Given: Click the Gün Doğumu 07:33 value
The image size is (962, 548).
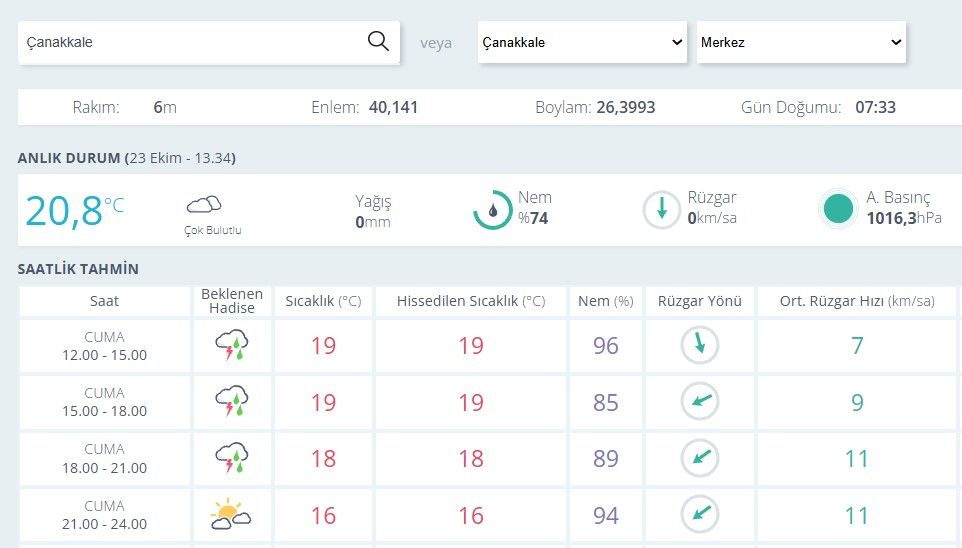Looking at the screenshot, I should pos(875,107).
